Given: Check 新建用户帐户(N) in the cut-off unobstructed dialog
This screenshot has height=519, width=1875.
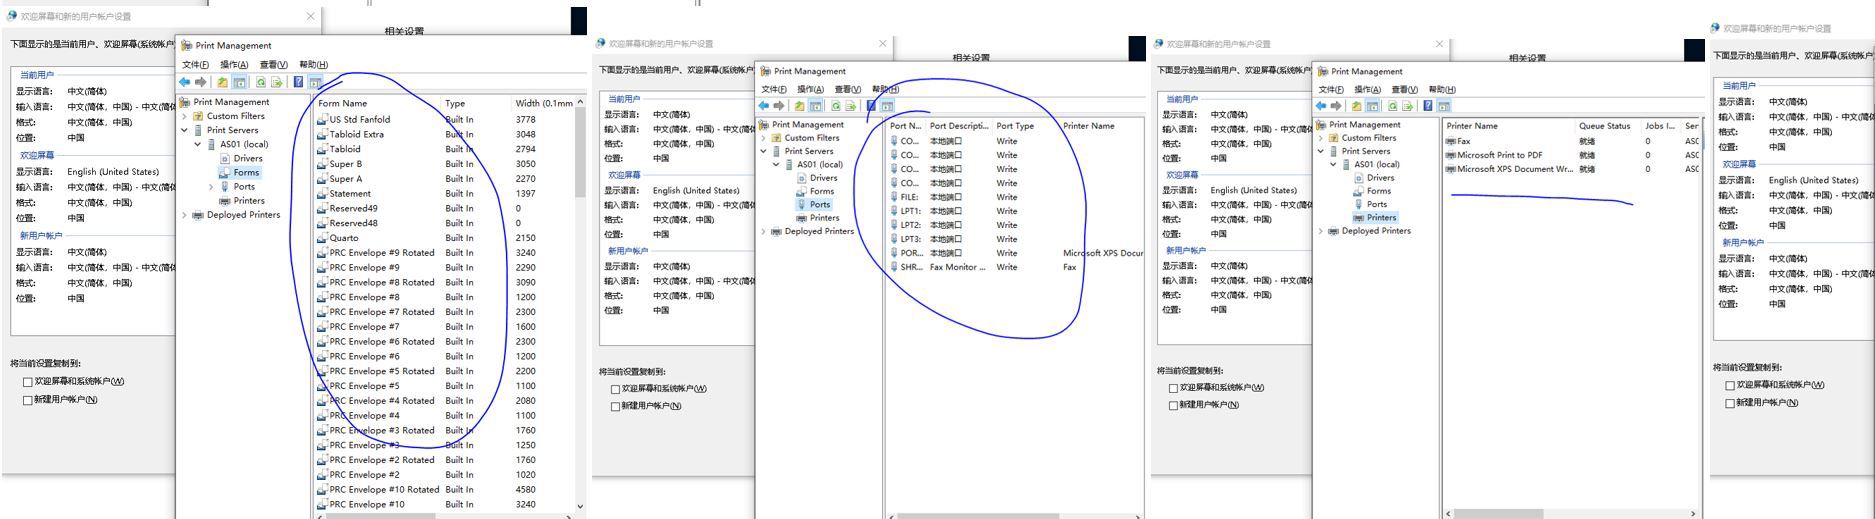Looking at the screenshot, I should coord(1730,403).
